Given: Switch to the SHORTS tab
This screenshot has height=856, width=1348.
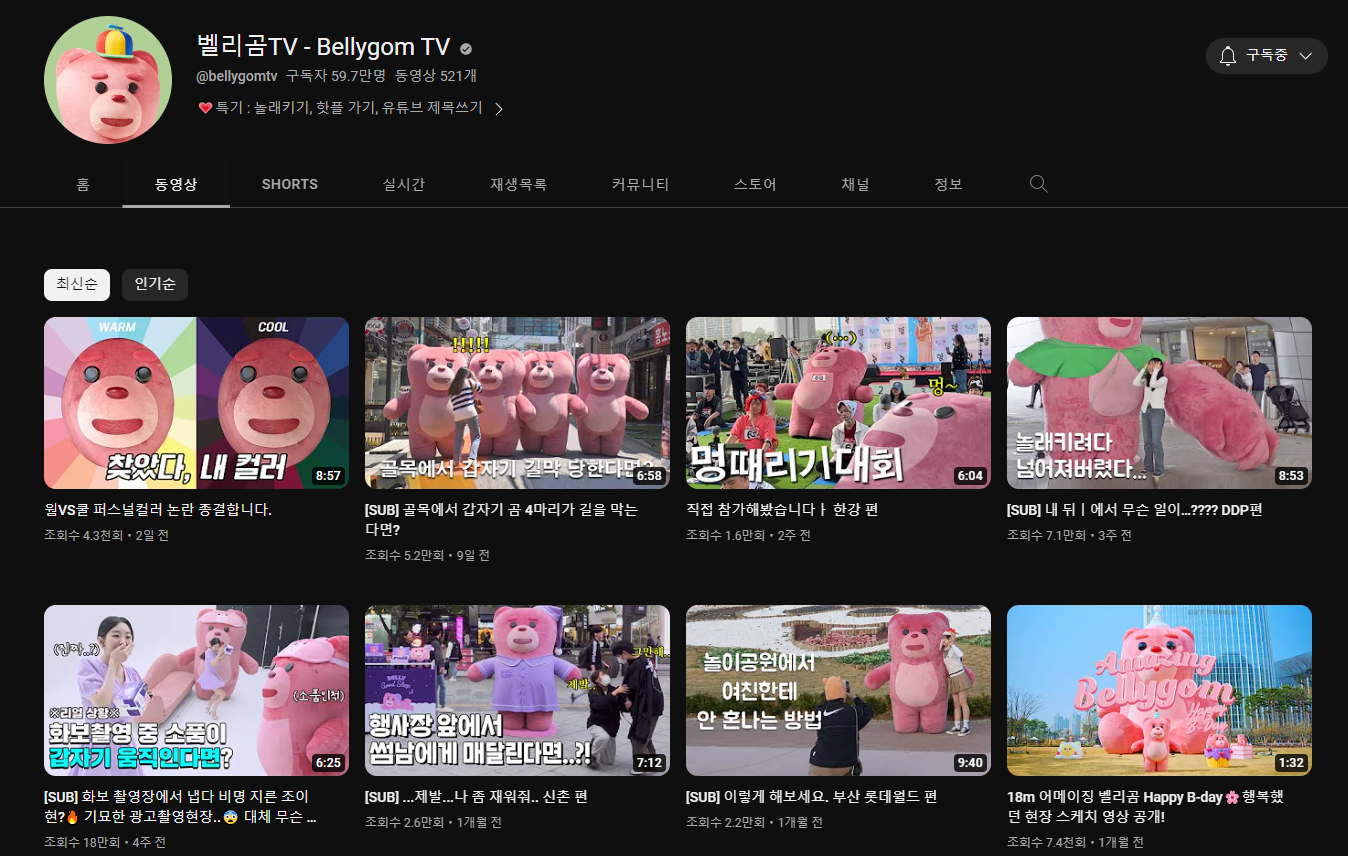Looking at the screenshot, I should 290,184.
